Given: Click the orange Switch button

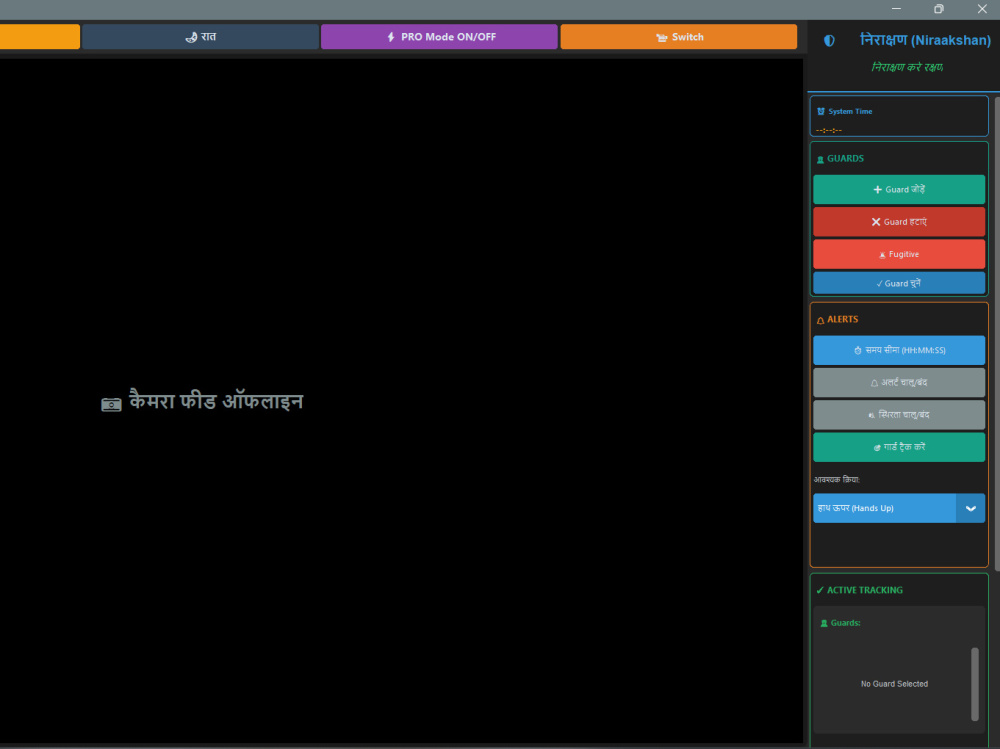Looking at the screenshot, I should pyautogui.click(x=679, y=37).
